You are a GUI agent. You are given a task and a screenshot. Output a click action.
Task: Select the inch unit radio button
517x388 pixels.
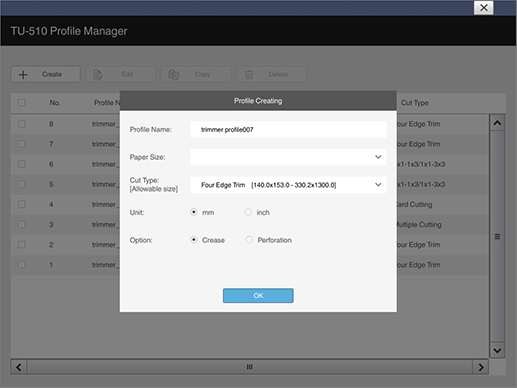(x=248, y=212)
